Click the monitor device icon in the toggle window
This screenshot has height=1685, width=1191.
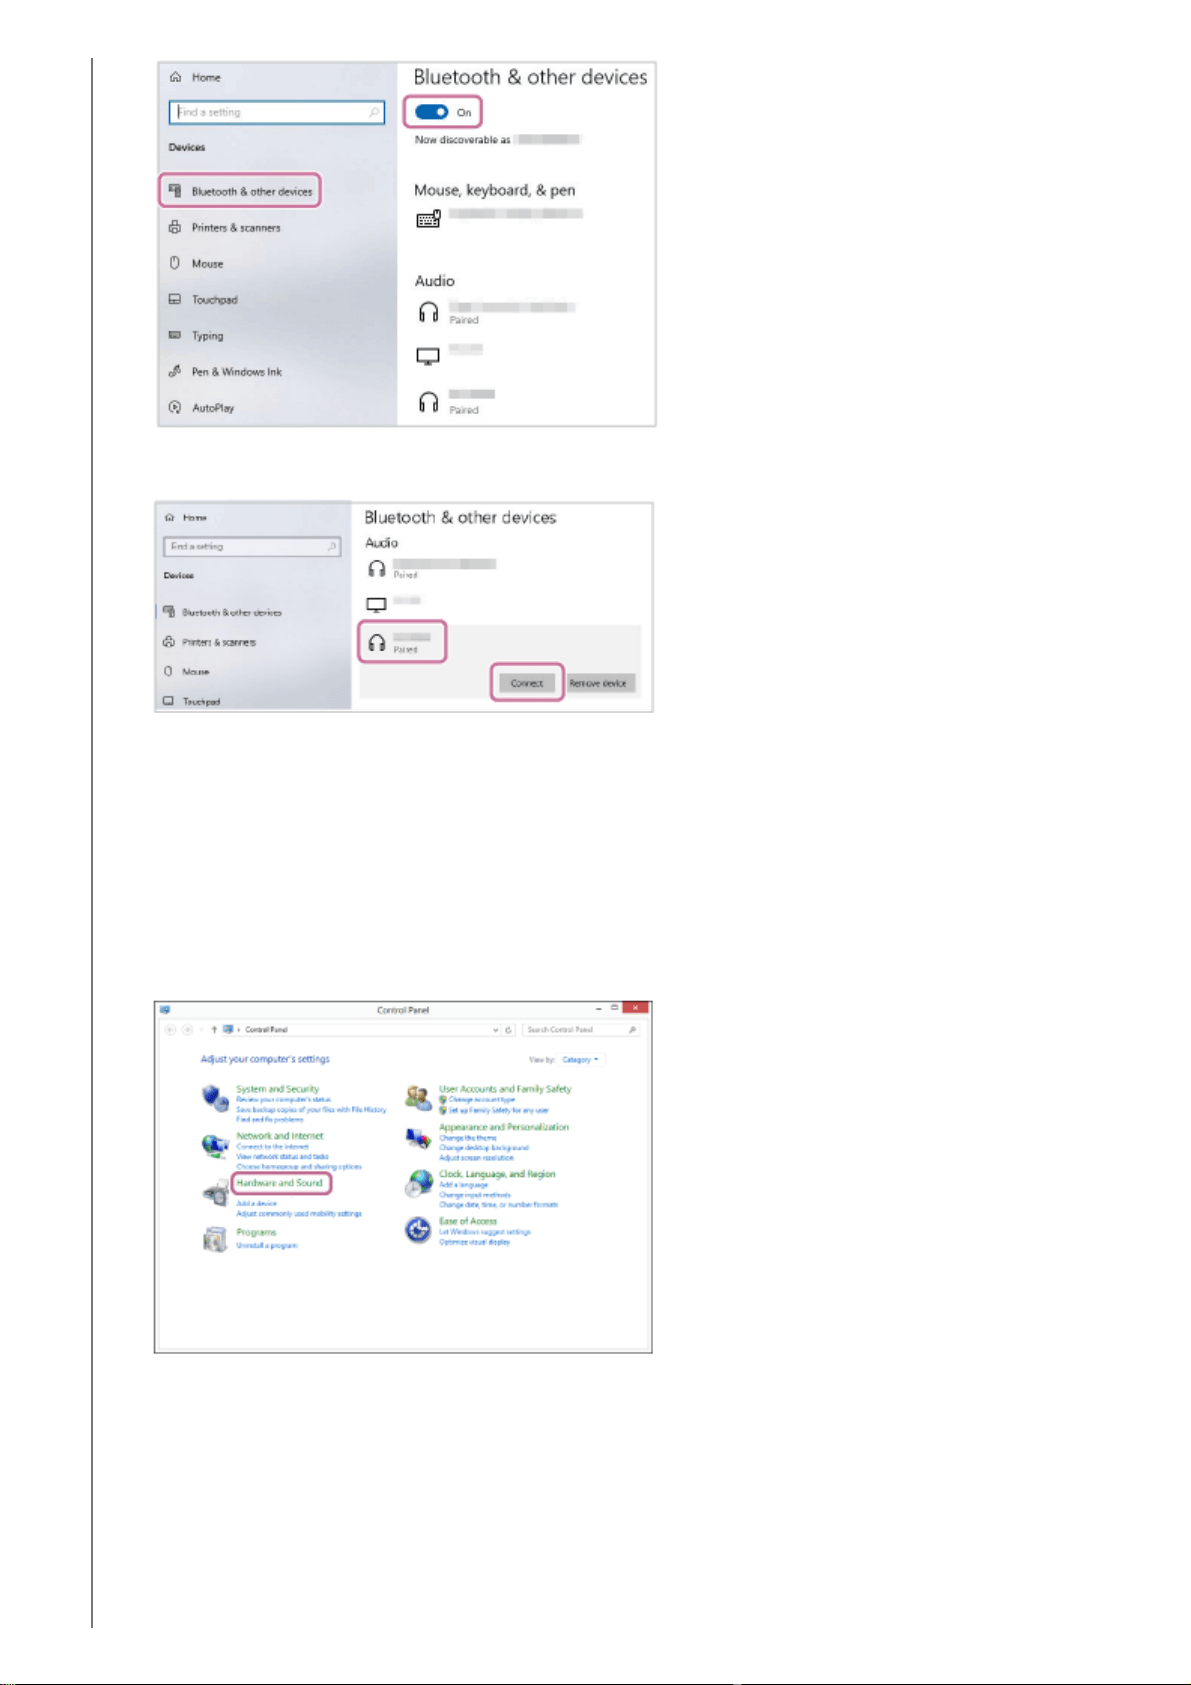[x=428, y=356]
